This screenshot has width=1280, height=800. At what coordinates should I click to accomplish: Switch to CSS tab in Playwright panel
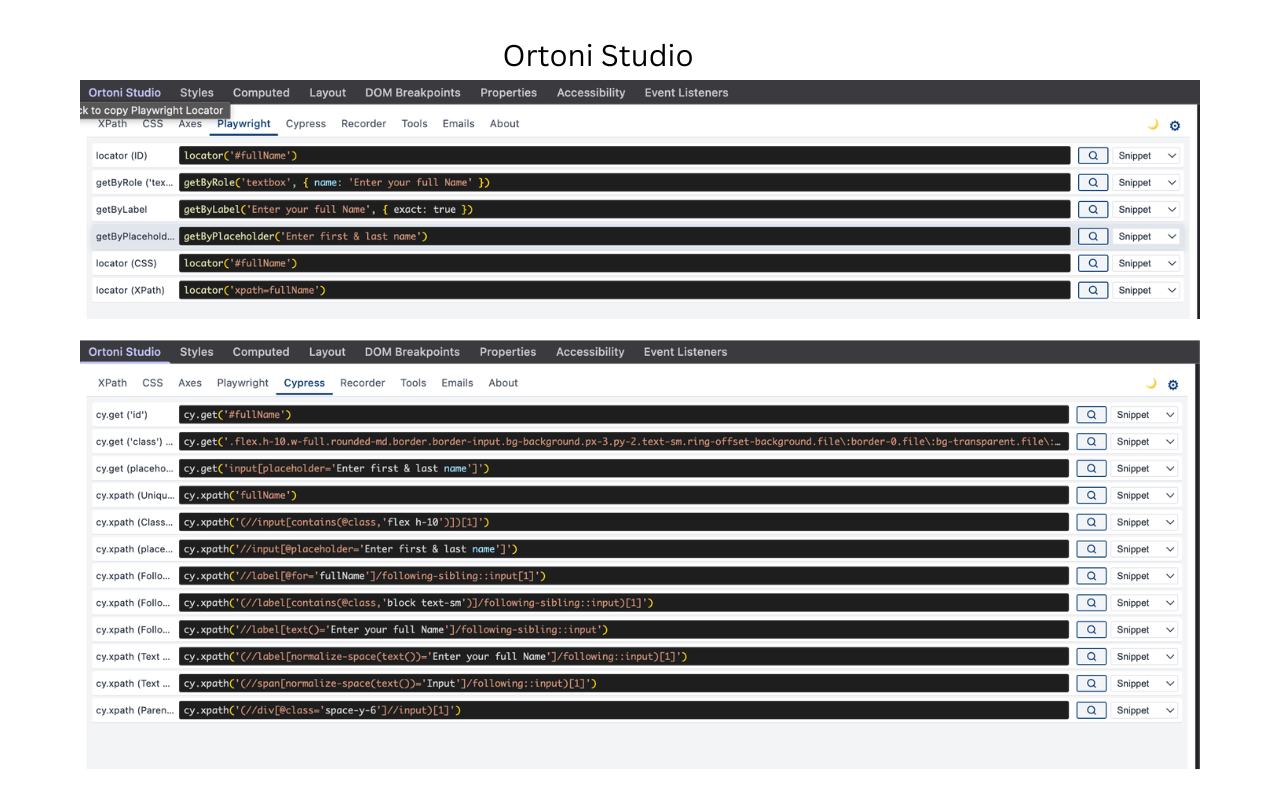click(x=153, y=124)
